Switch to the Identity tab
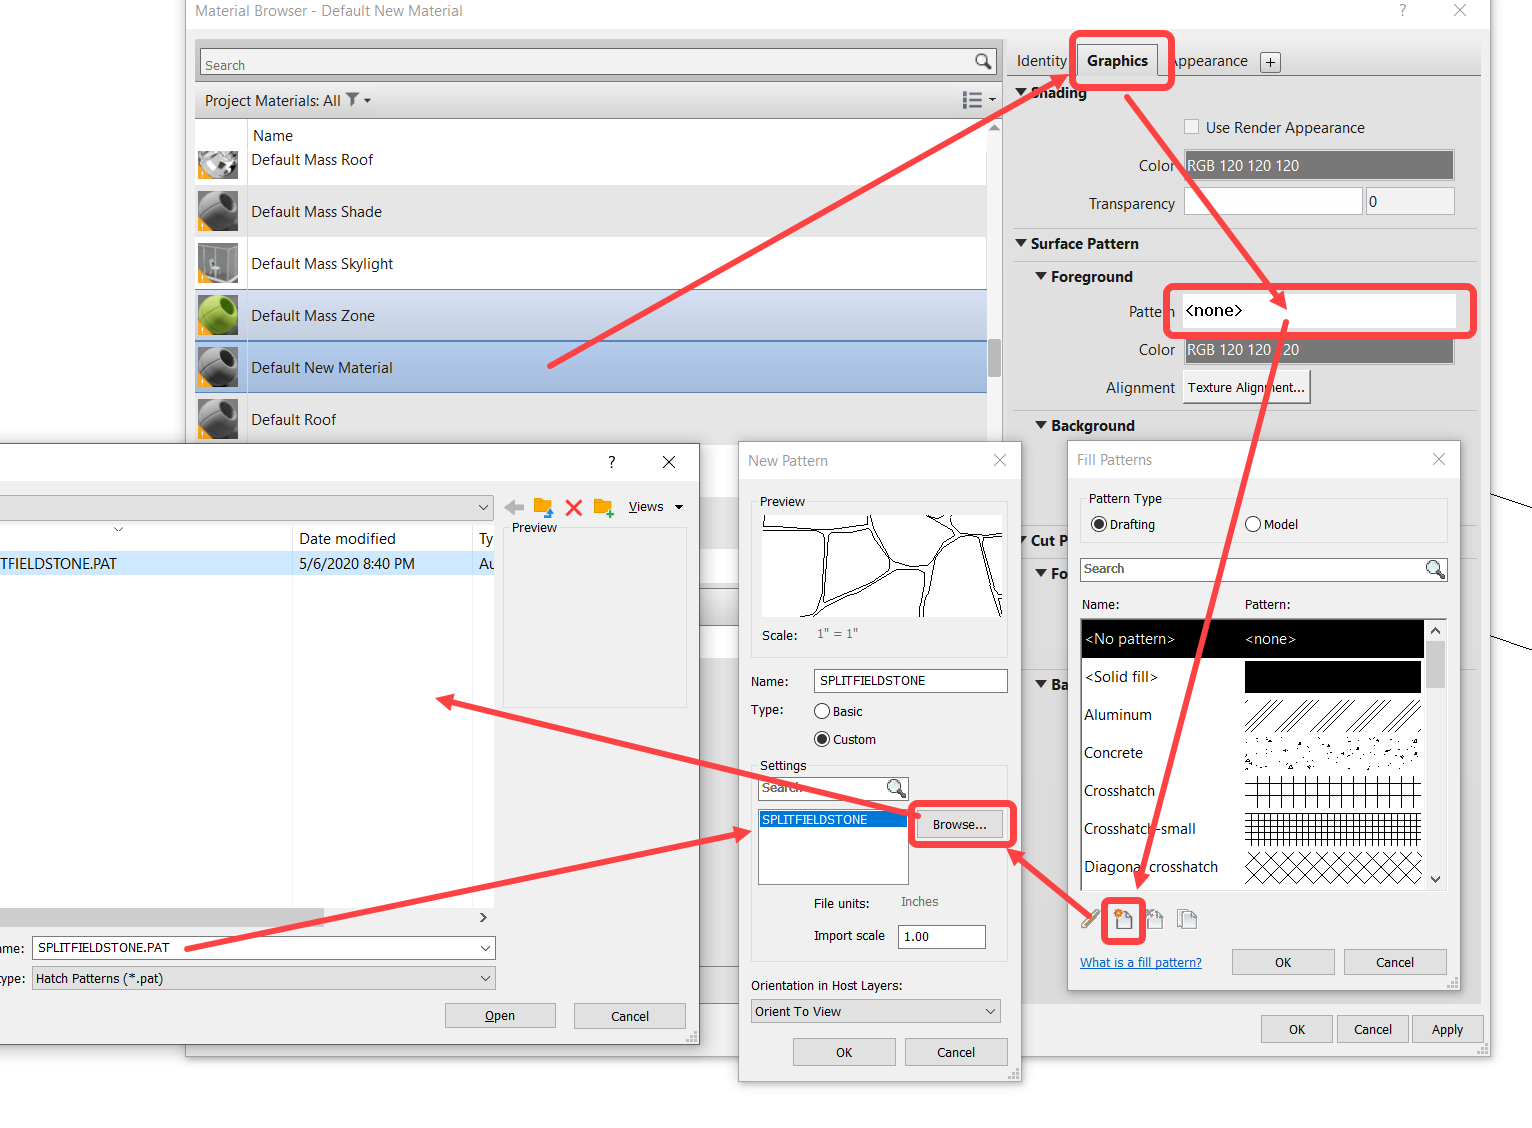The image size is (1532, 1128). pos(1040,61)
